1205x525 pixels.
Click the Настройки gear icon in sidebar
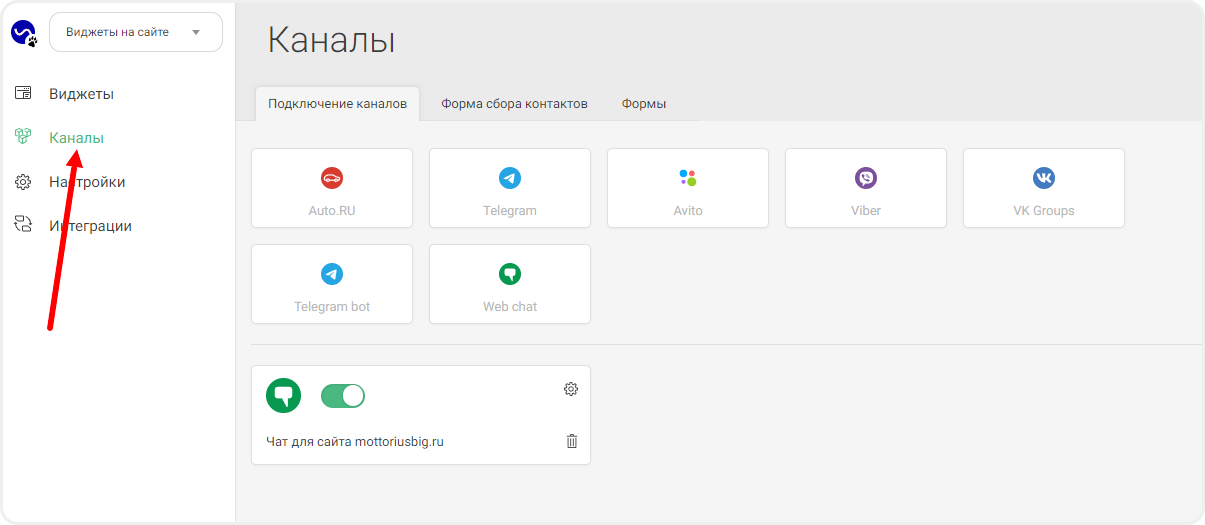pos(23,182)
